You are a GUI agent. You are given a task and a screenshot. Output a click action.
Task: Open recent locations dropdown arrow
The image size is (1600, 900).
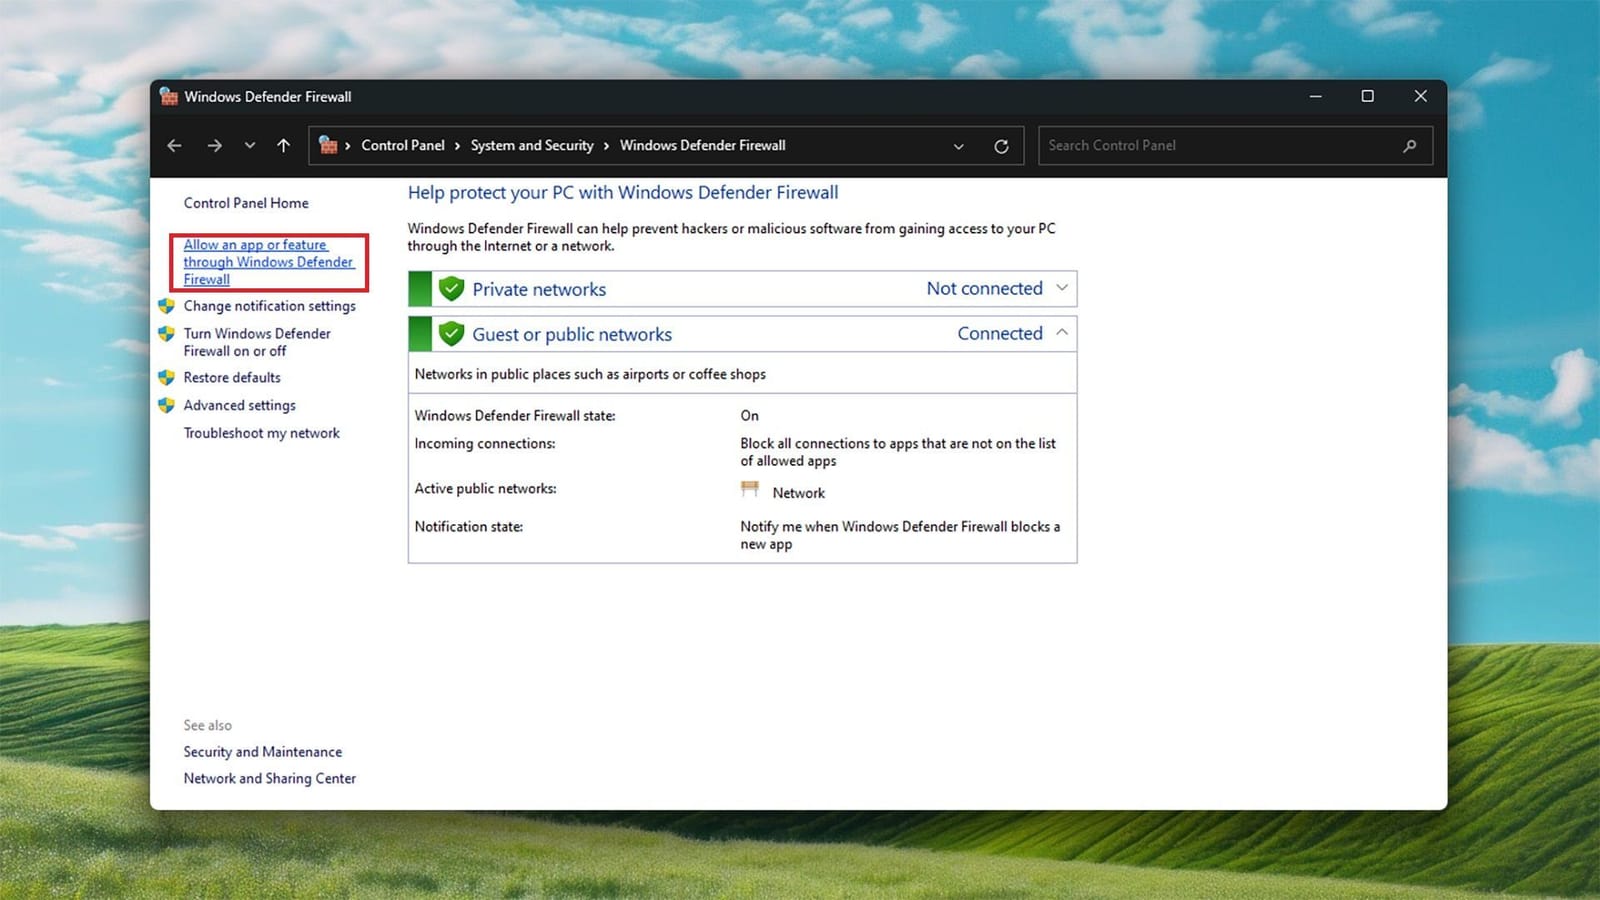pyautogui.click(x=250, y=146)
